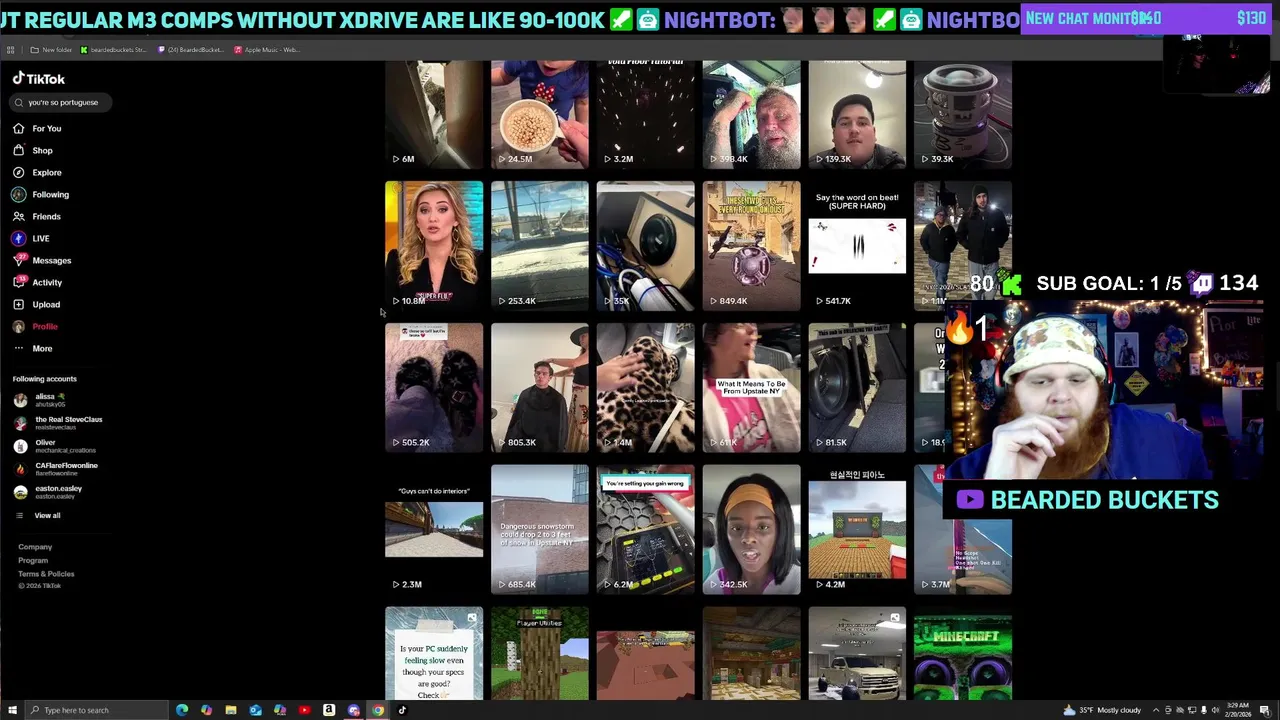The image size is (1280, 720).
Task: Open the leopard print video with 1.4M views
Action: coord(645,387)
